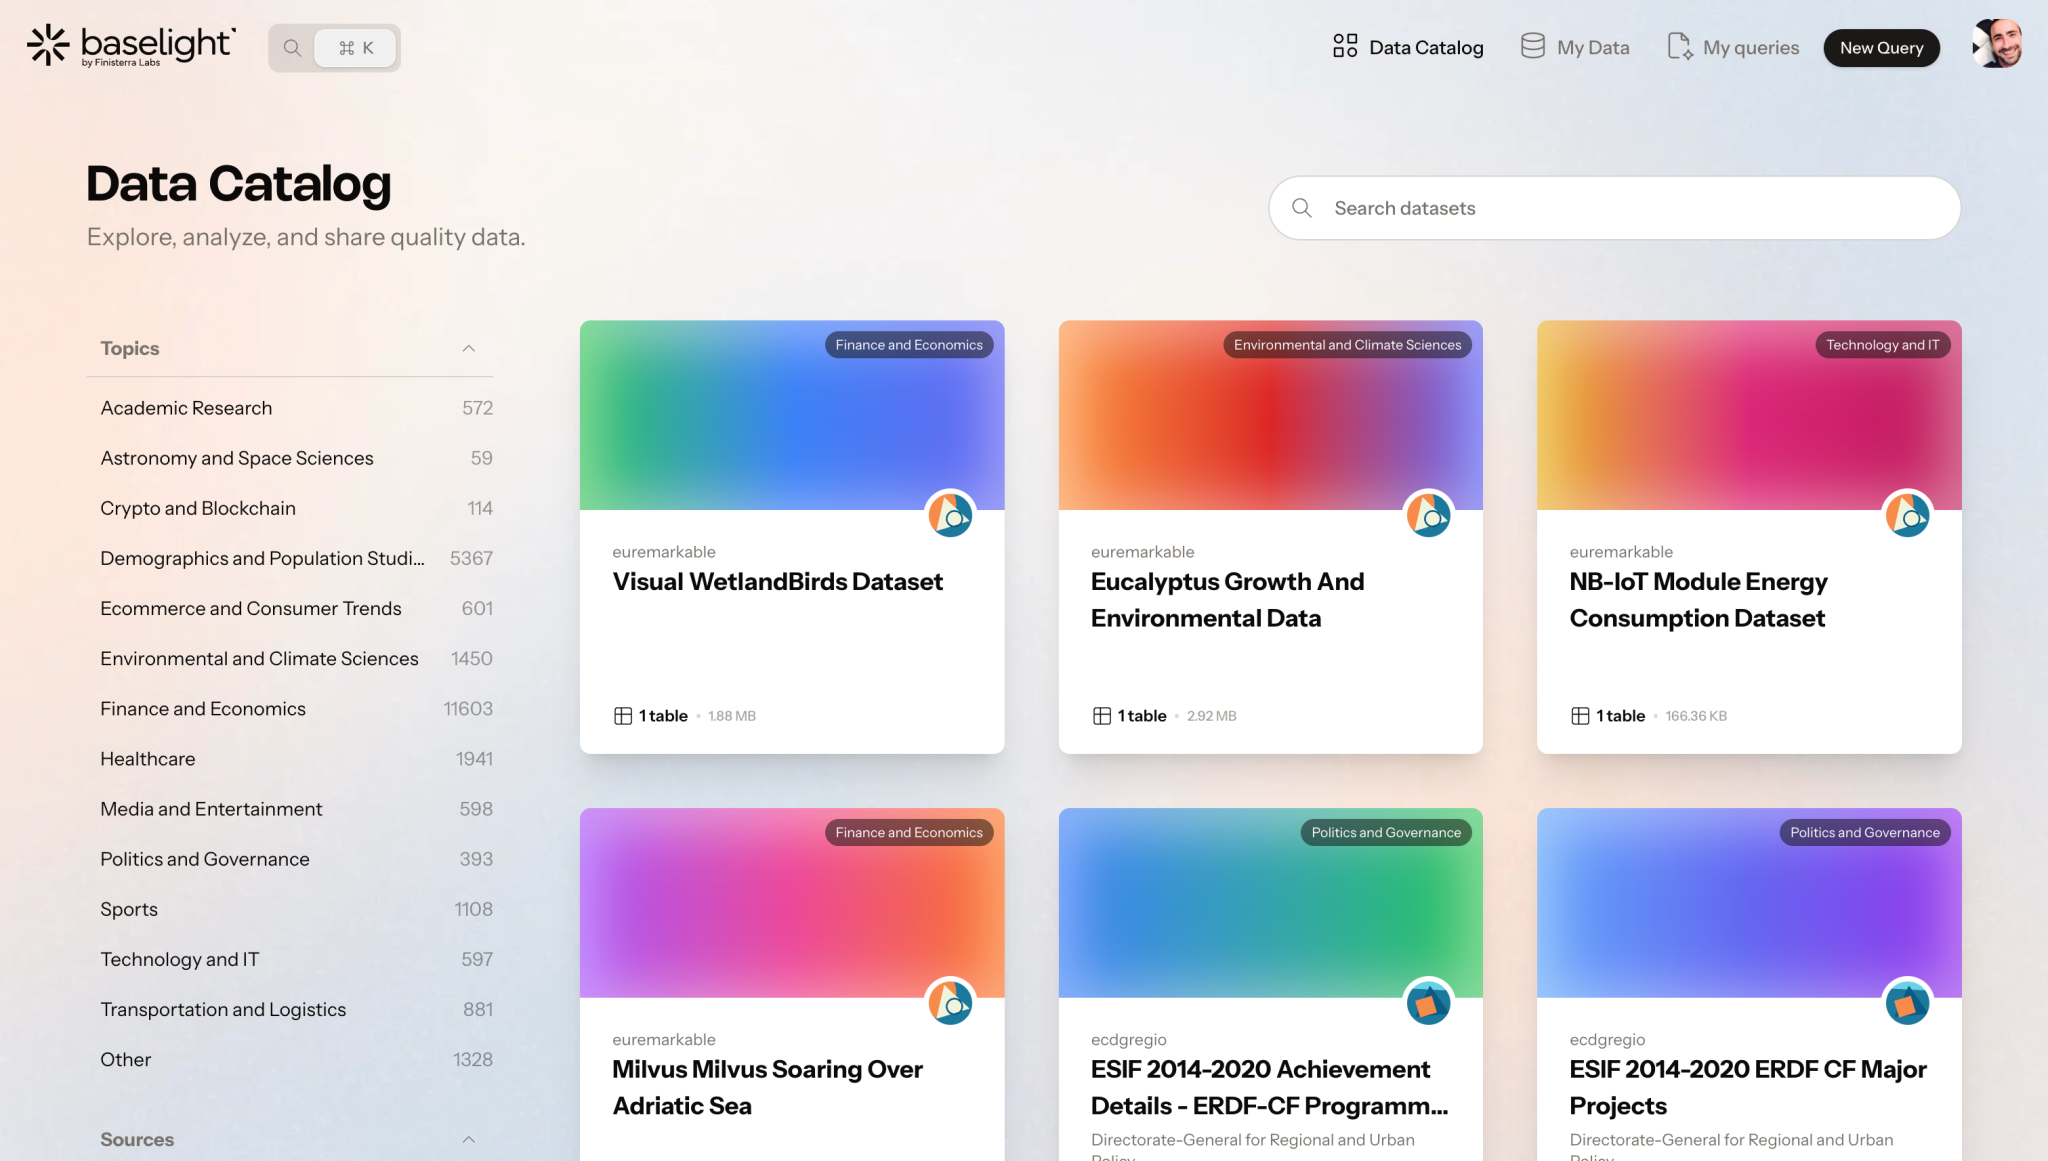
Task: Click inside the Search datasets field
Action: [1614, 207]
